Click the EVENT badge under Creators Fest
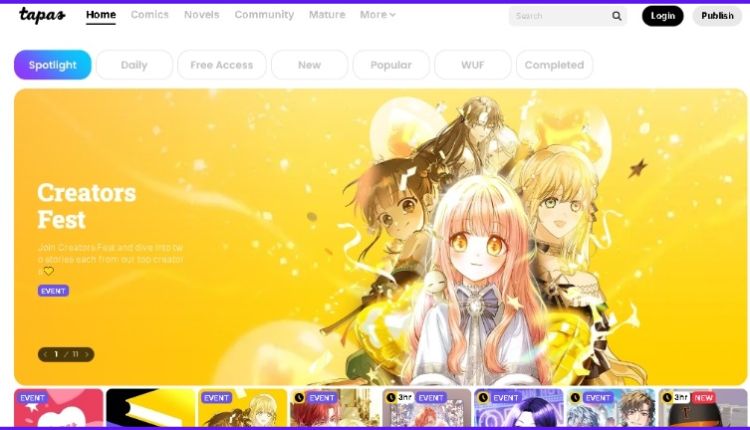Screen dimensions: 750x430 point(53,291)
